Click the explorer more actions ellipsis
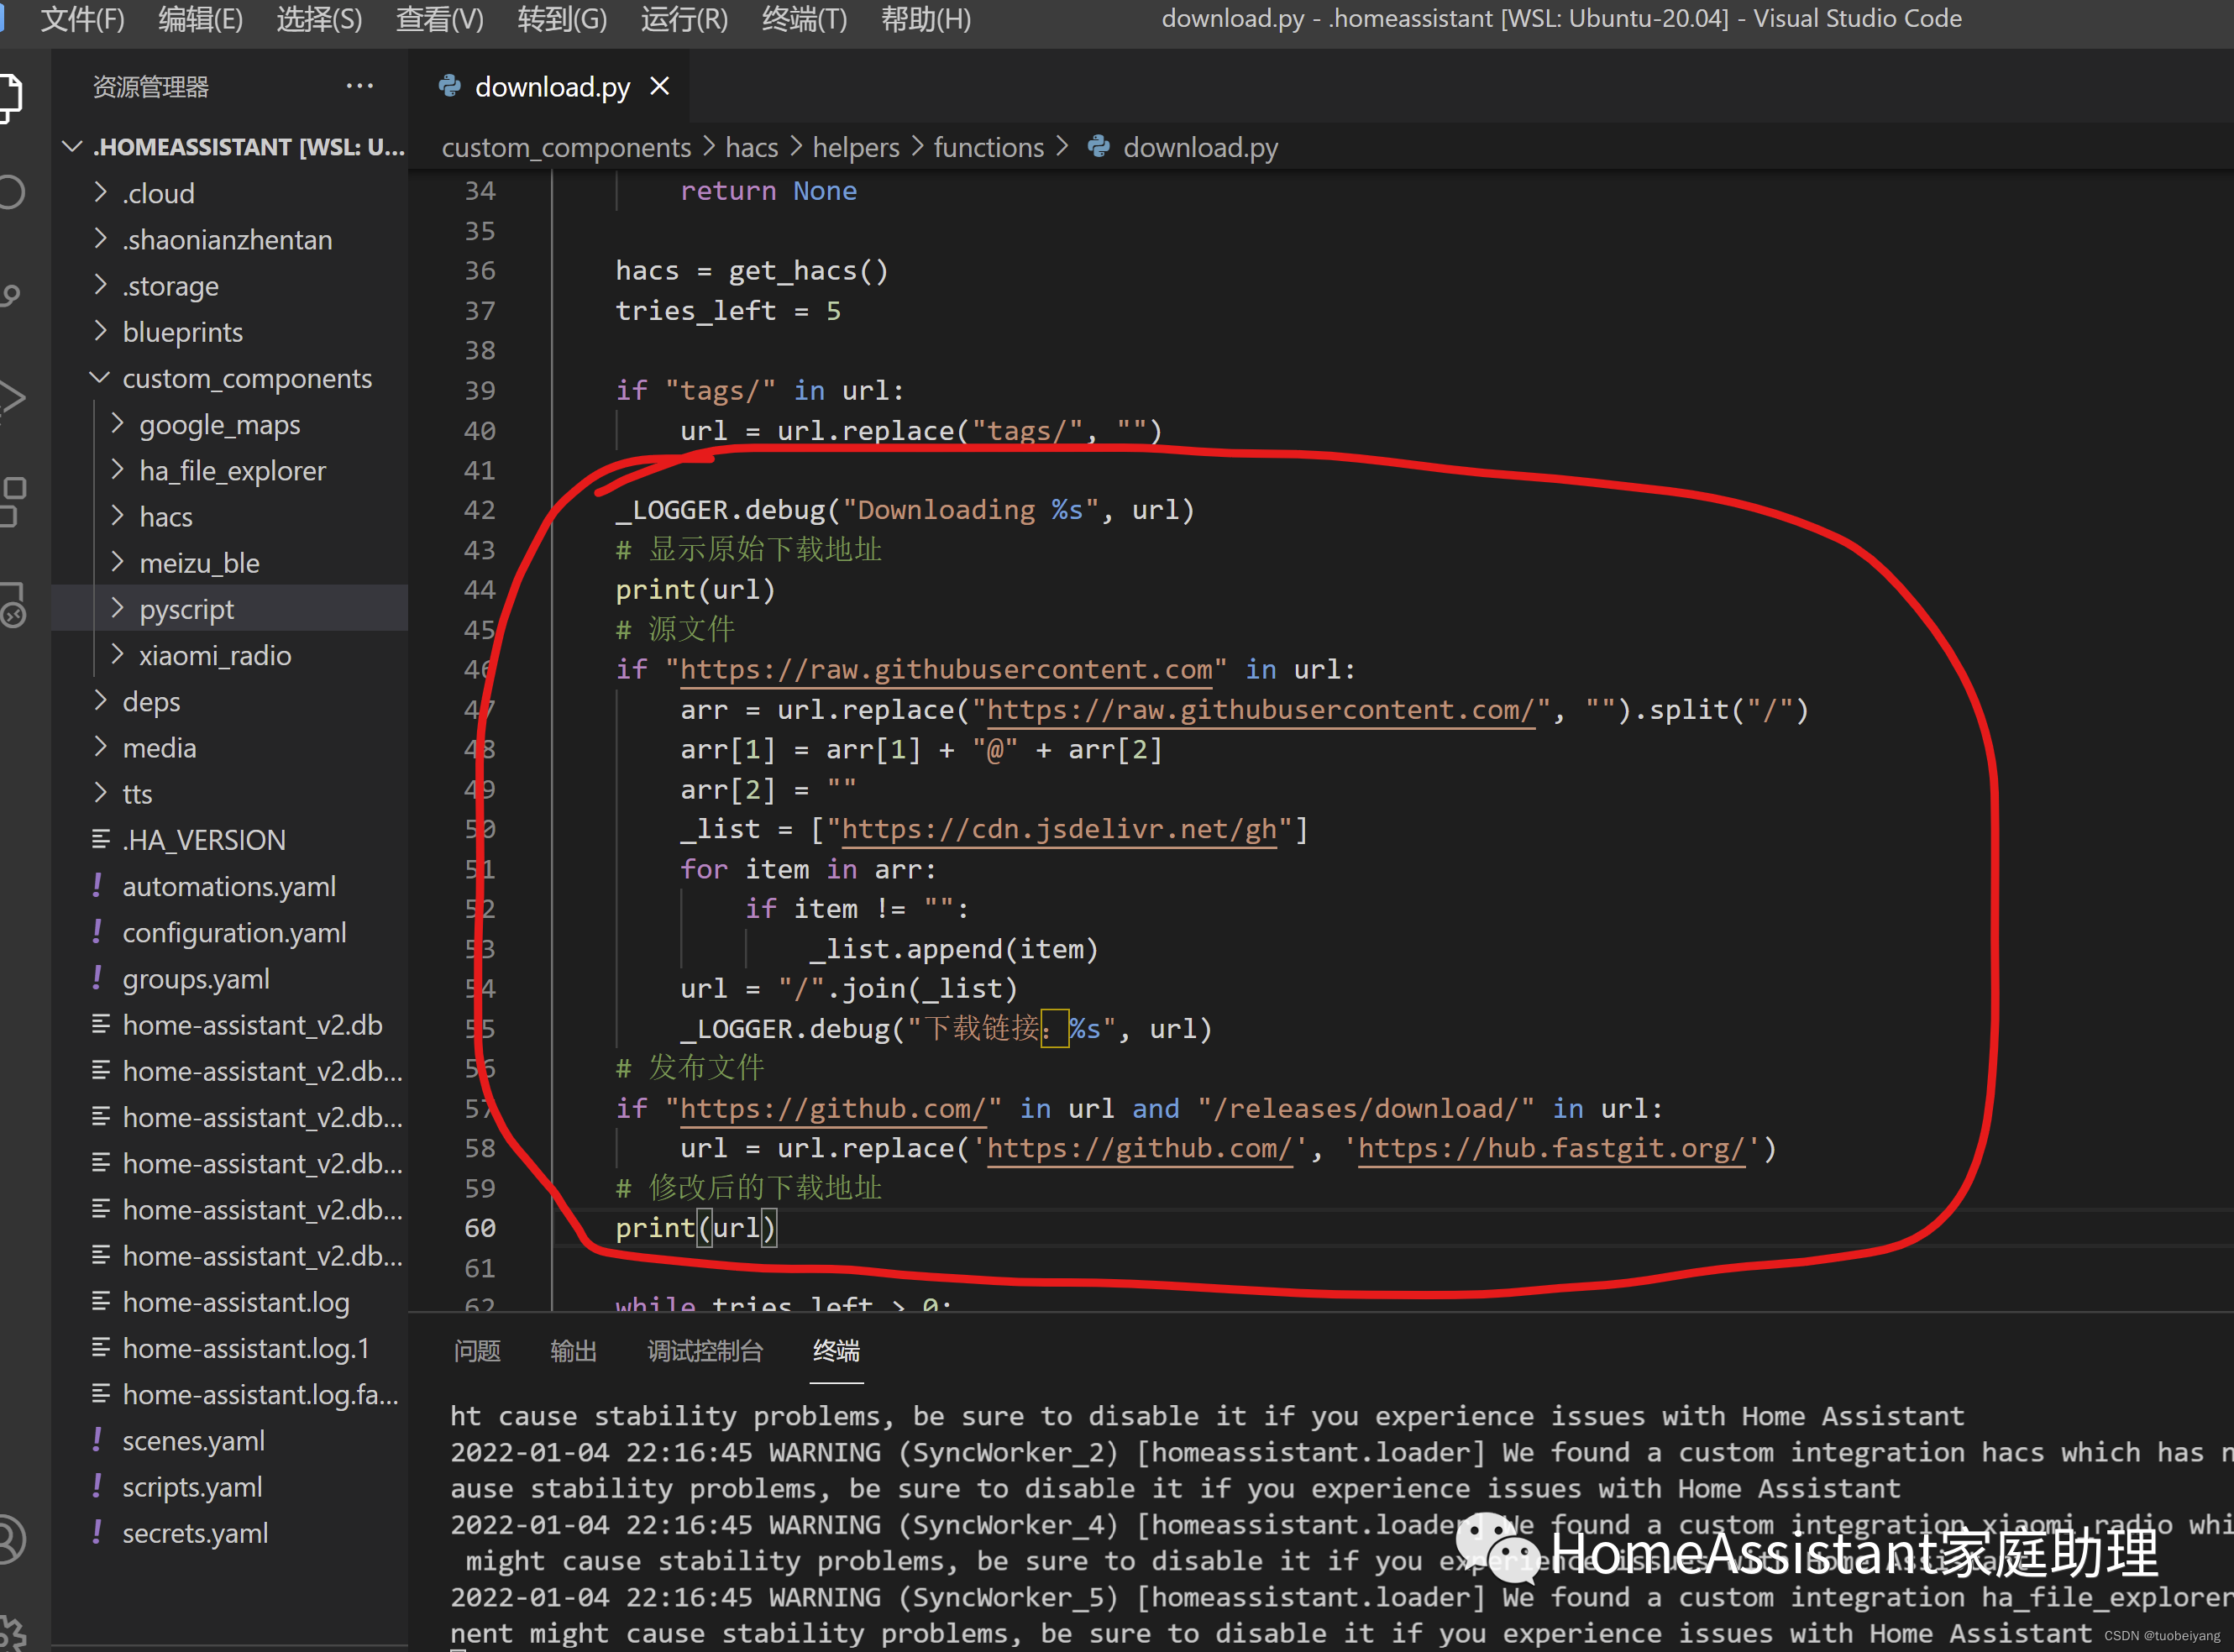Viewport: 2234px width, 1652px height. (359, 87)
